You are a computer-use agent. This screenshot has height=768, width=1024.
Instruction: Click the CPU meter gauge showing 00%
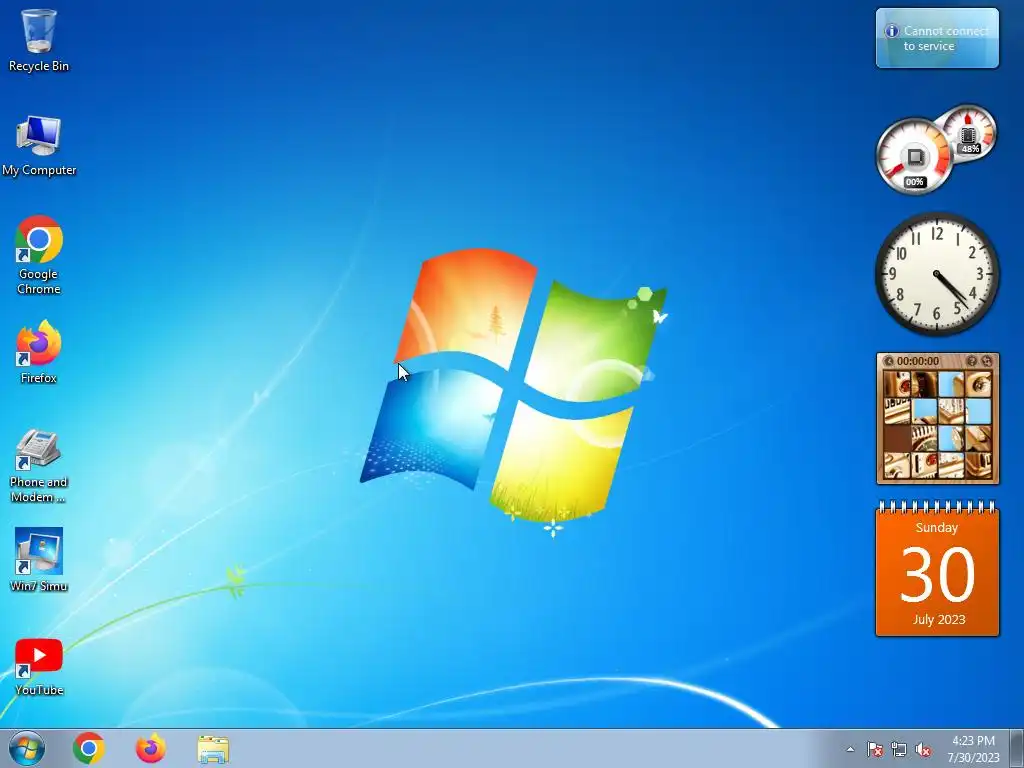[914, 157]
